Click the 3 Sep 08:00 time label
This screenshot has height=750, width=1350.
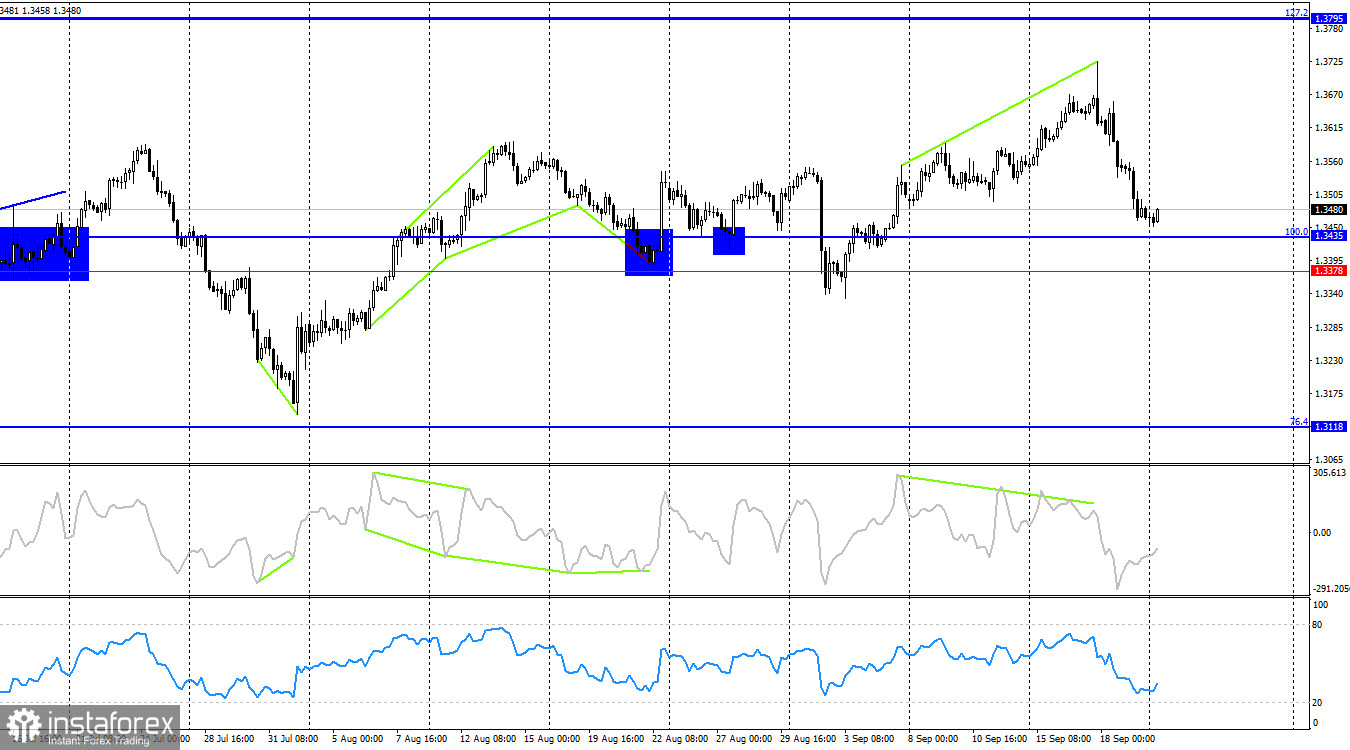[869, 740]
